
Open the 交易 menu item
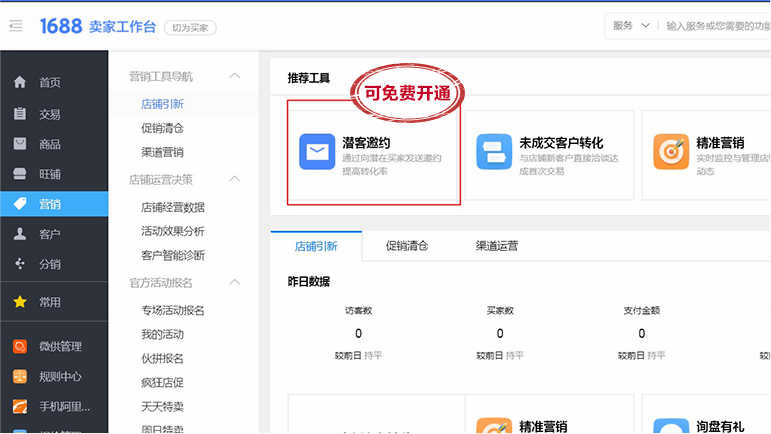pos(54,114)
